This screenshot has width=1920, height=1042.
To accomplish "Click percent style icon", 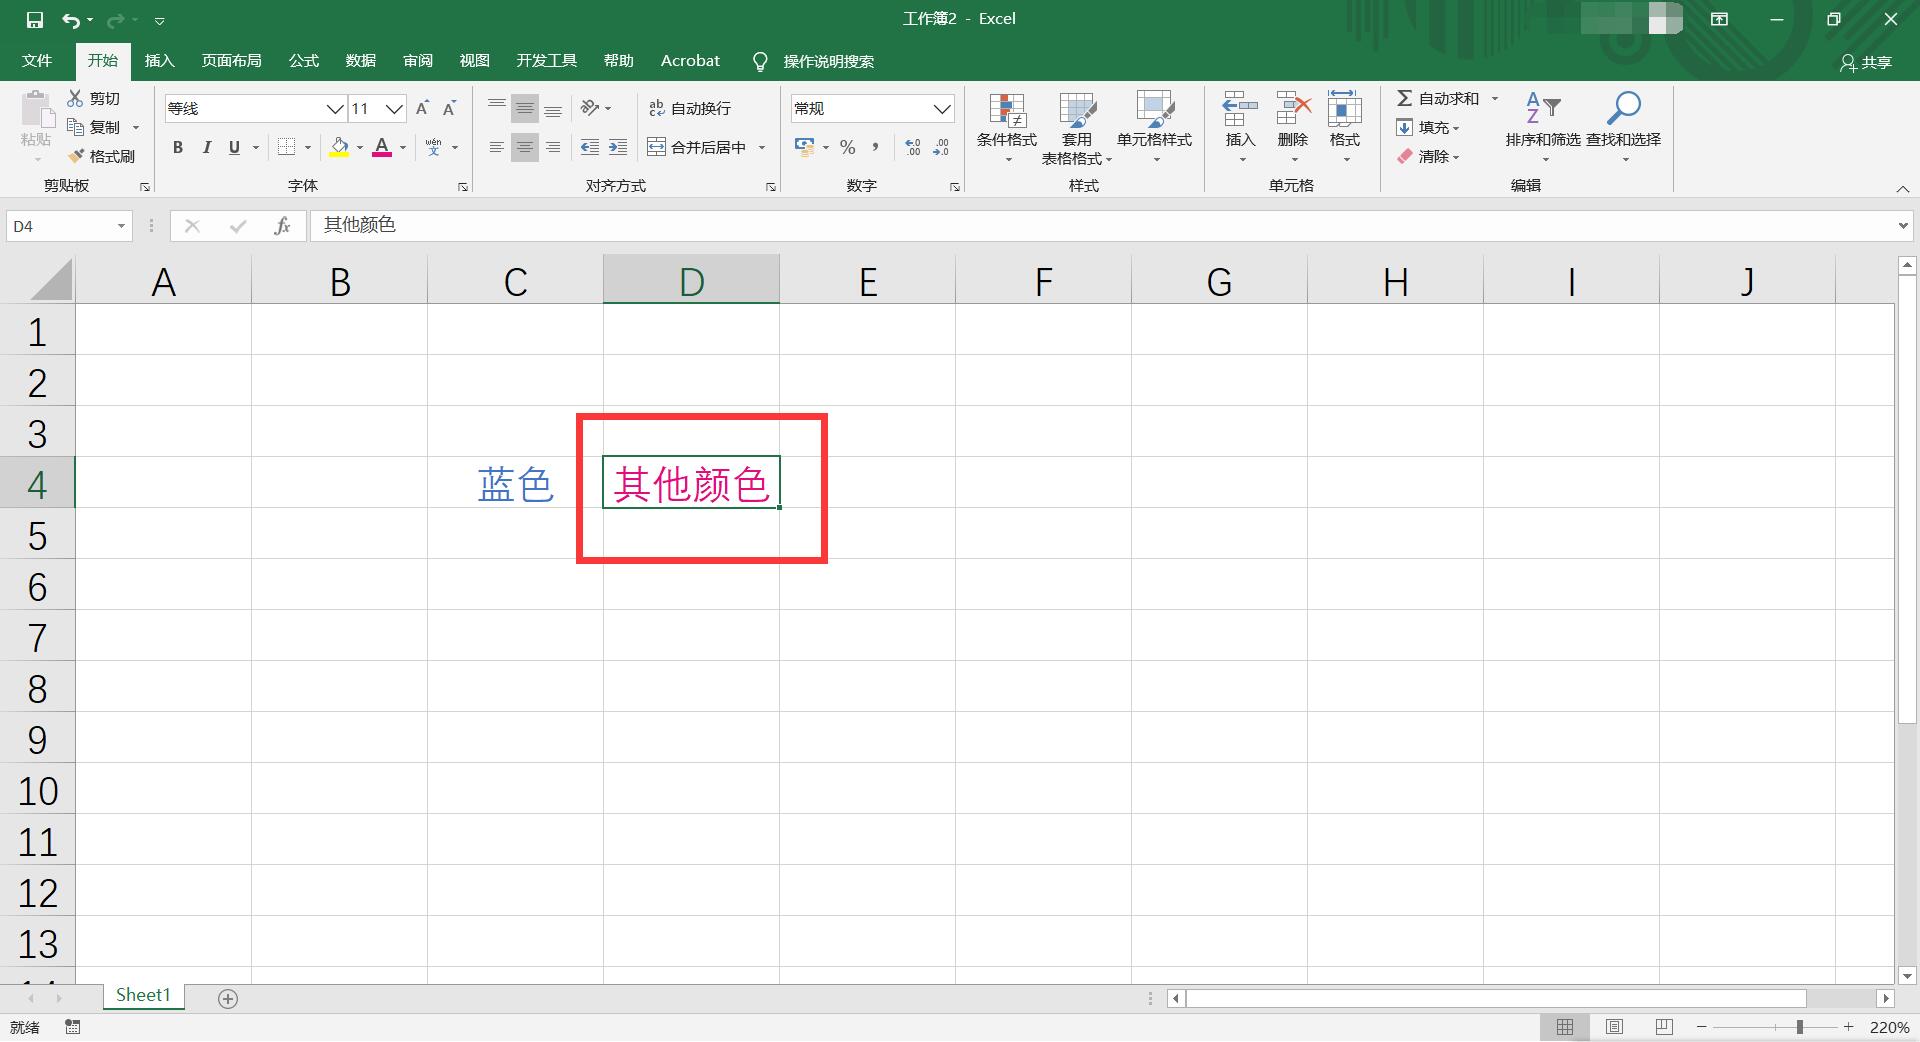I will pyautogui.click(x=848, y=147).
